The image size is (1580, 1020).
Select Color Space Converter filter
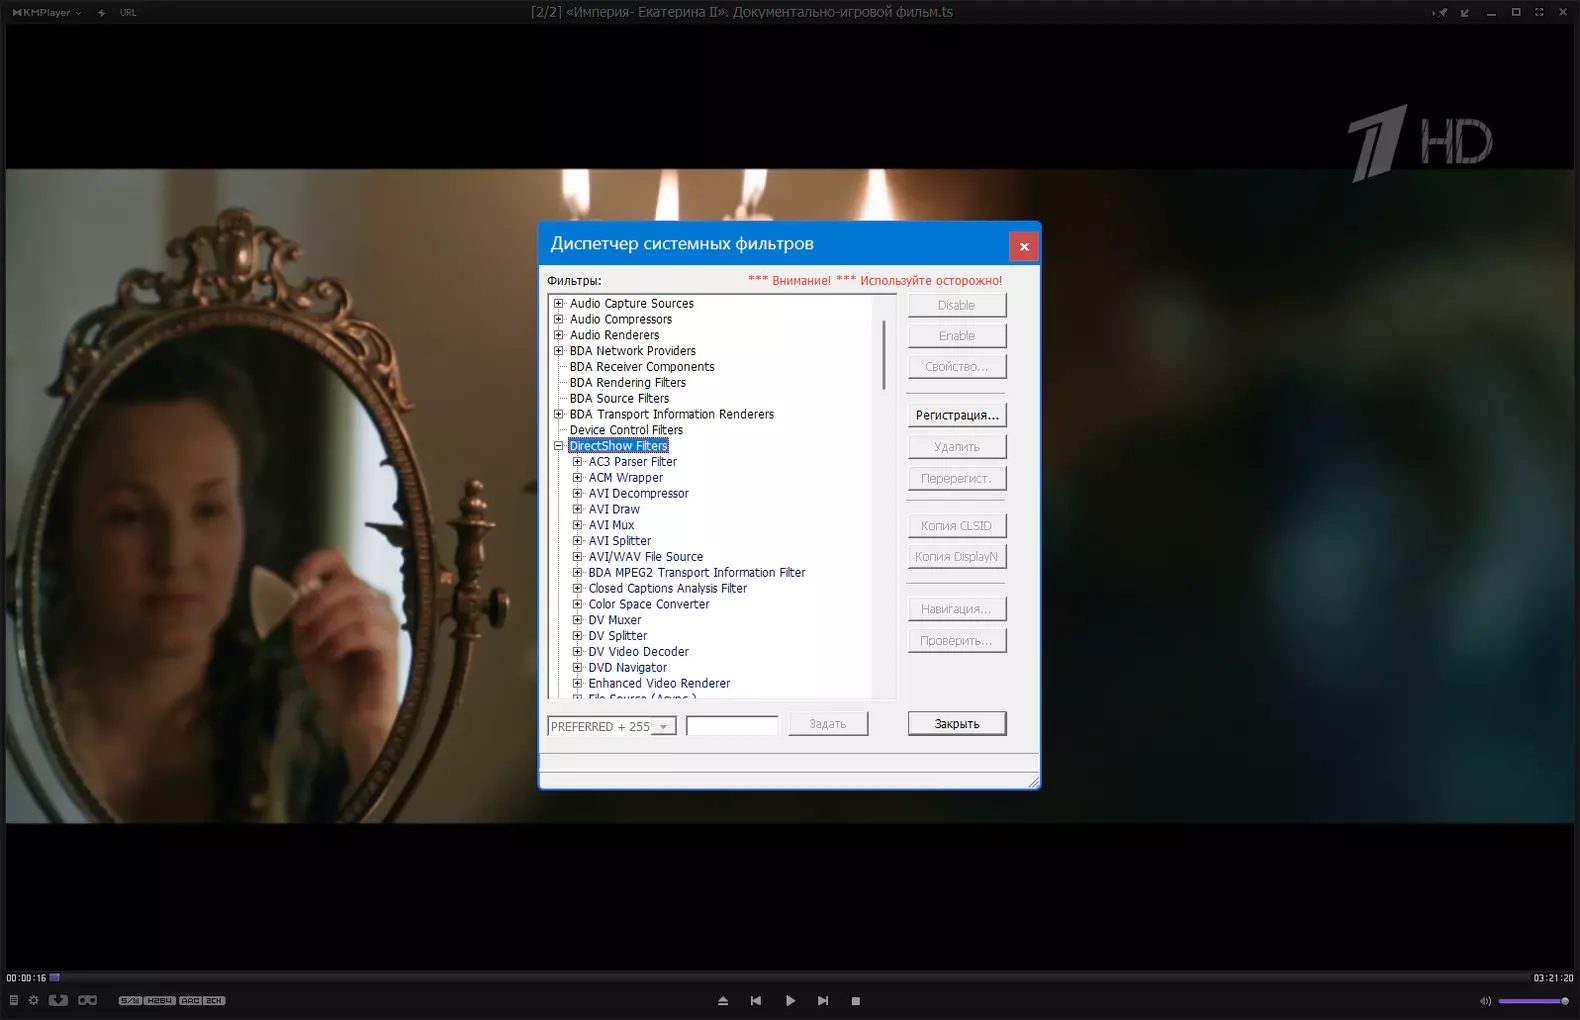click(649, 604)
